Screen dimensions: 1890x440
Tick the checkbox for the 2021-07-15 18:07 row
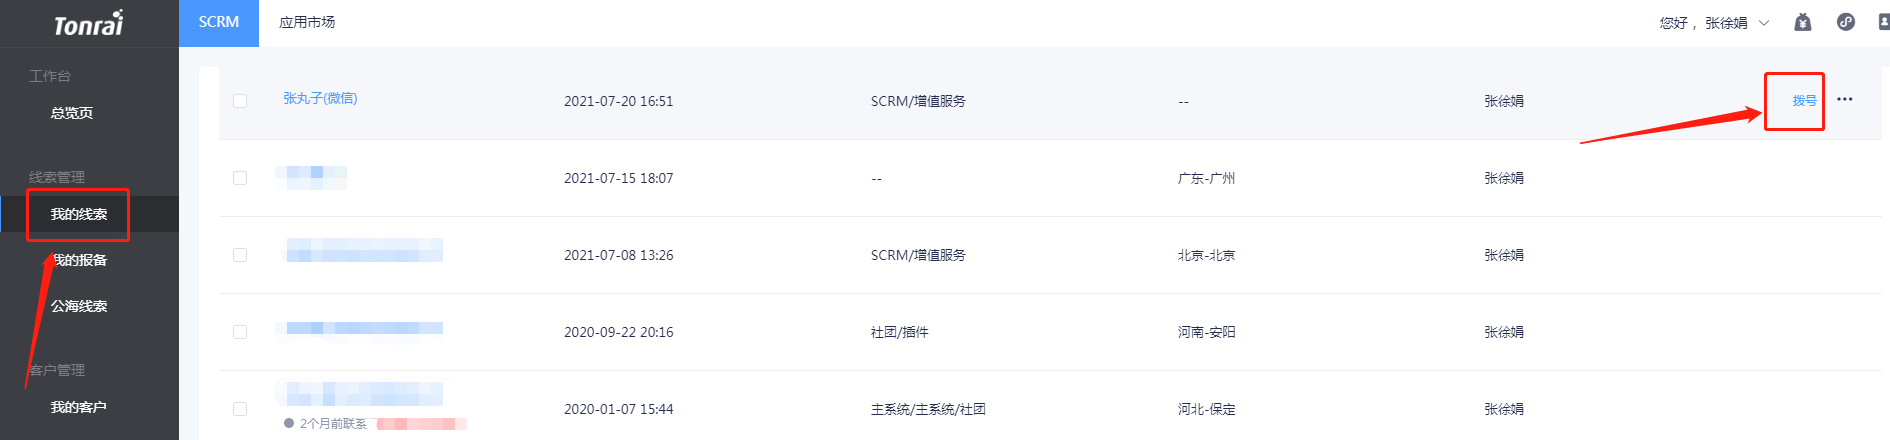[x=240, y=178]
